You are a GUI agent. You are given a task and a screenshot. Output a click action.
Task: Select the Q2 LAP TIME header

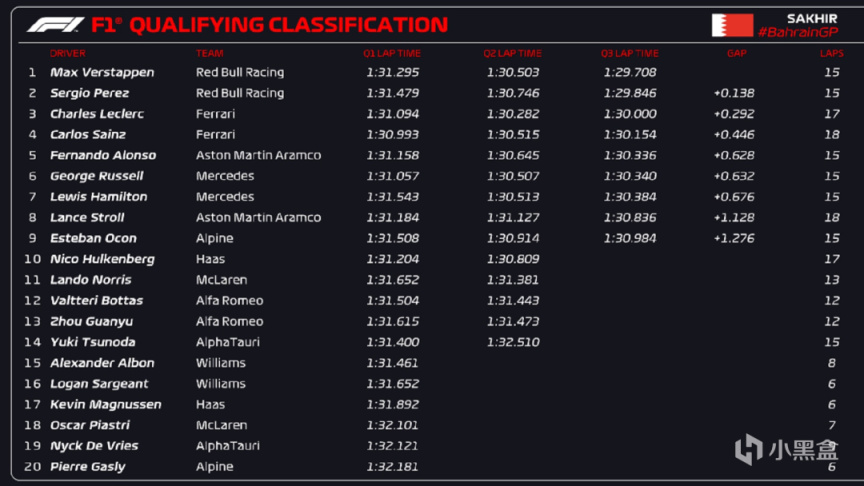click(x=512, y=53)
